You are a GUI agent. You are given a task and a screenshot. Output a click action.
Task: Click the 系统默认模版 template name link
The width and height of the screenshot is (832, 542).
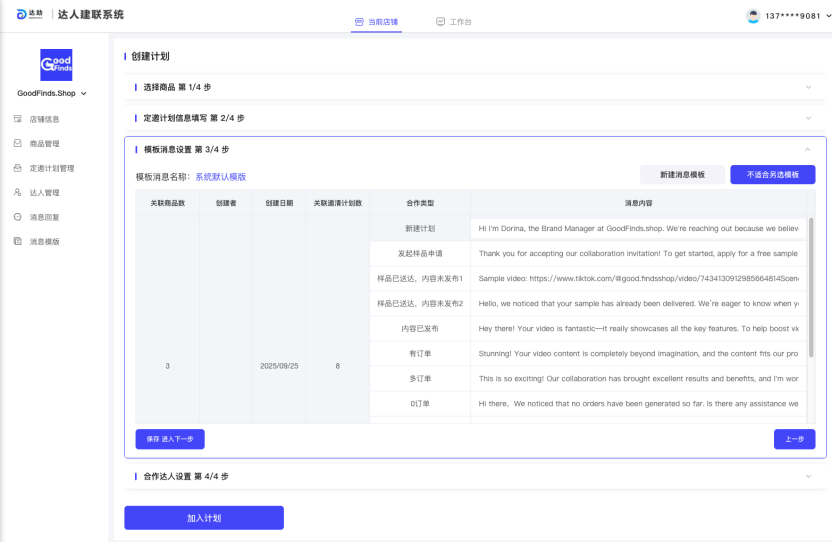coord(220,177)
